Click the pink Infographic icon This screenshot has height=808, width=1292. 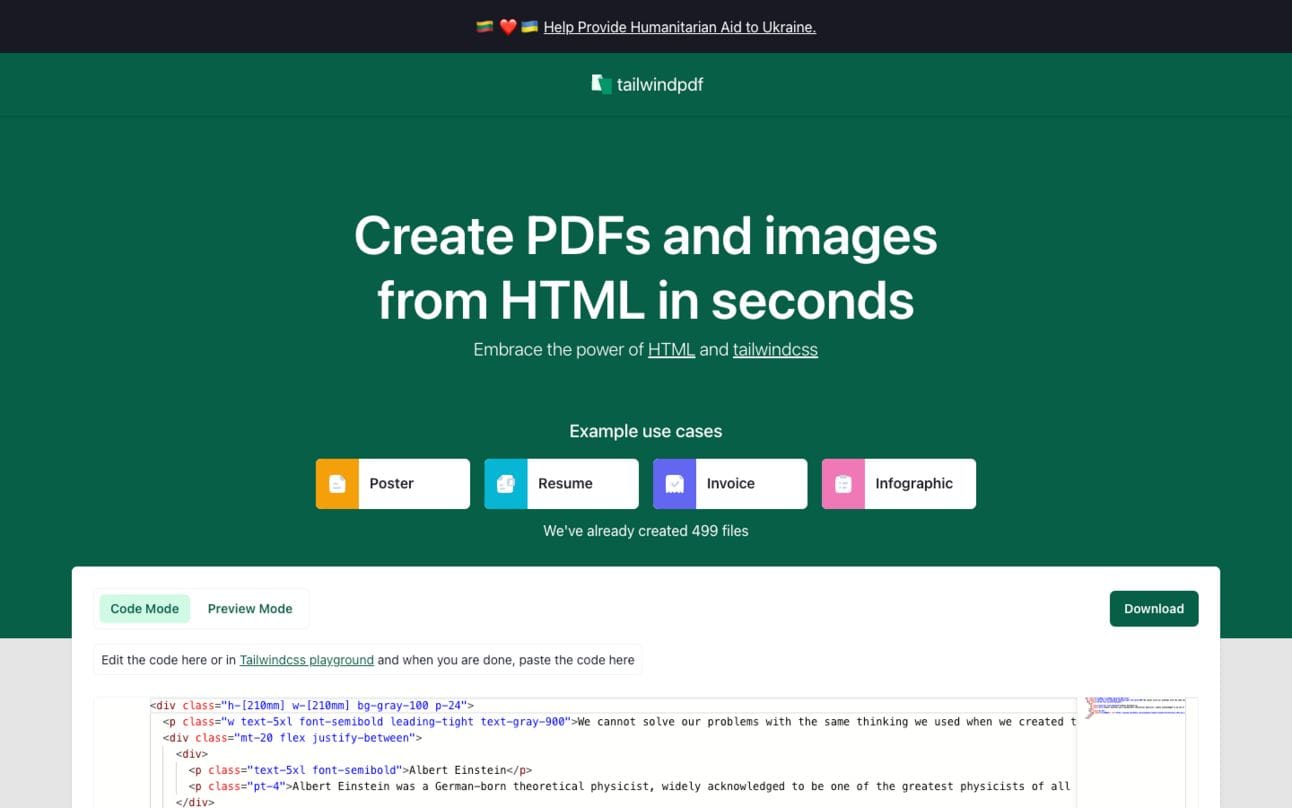coord(843,484)
